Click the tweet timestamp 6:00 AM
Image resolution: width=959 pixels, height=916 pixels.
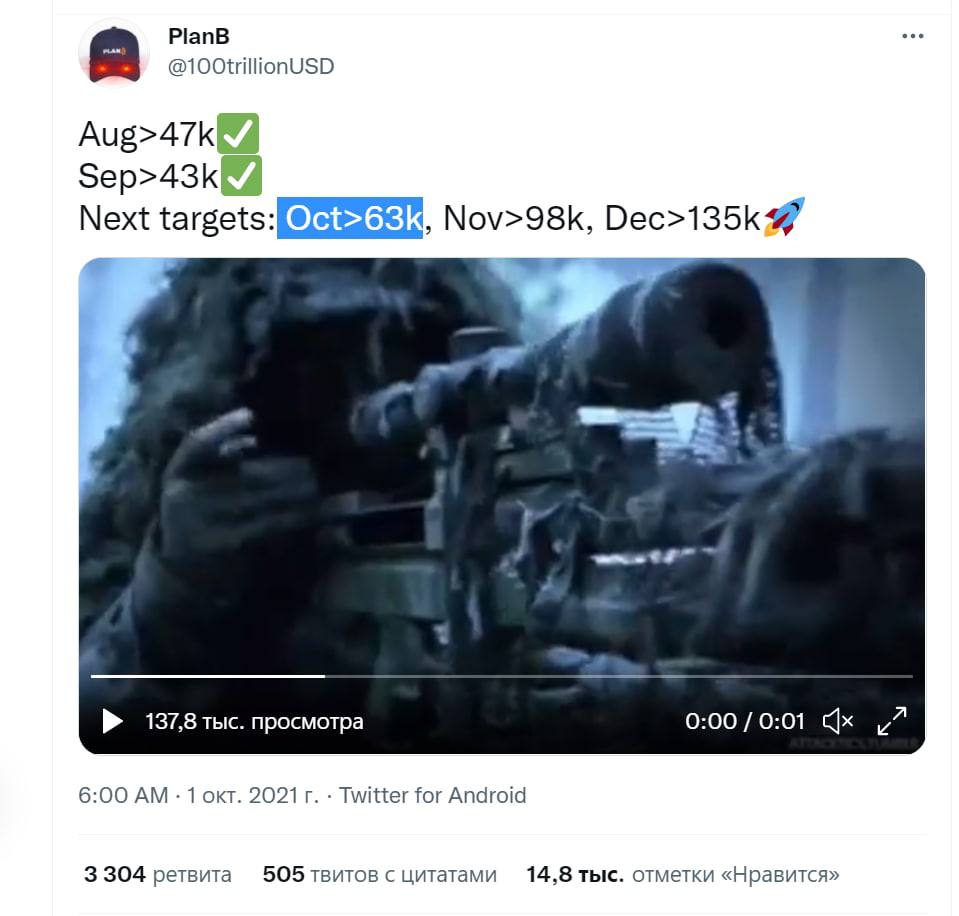click(x=123, y=796)
